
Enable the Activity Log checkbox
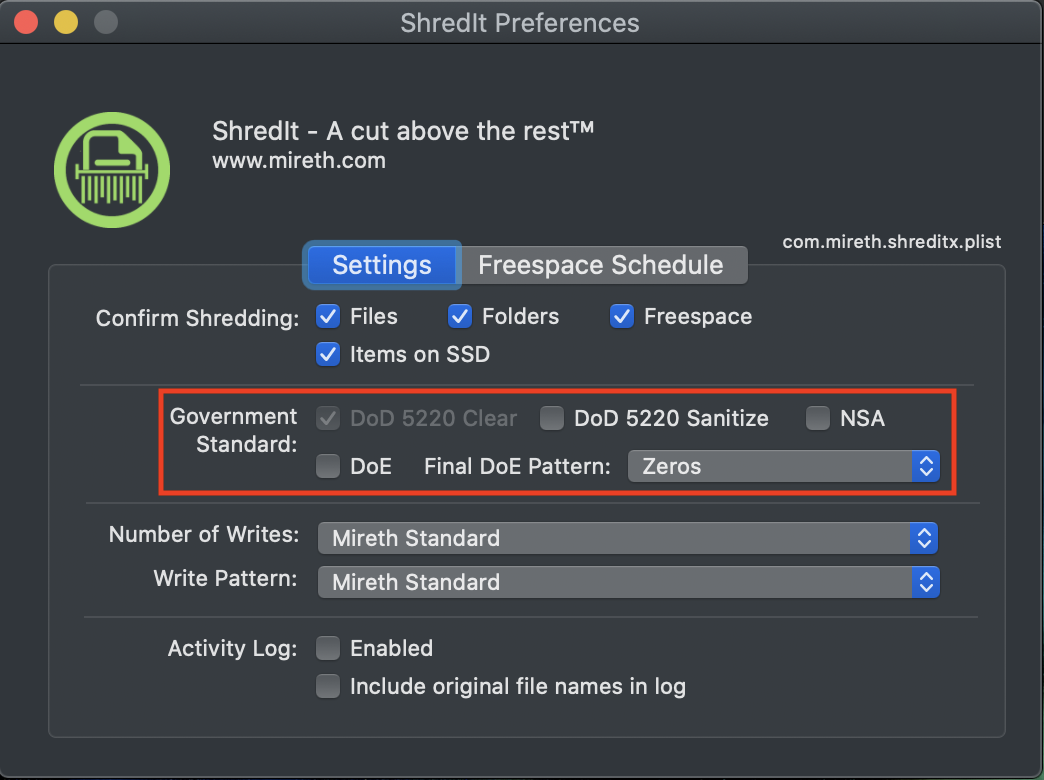tap(328, 648)
